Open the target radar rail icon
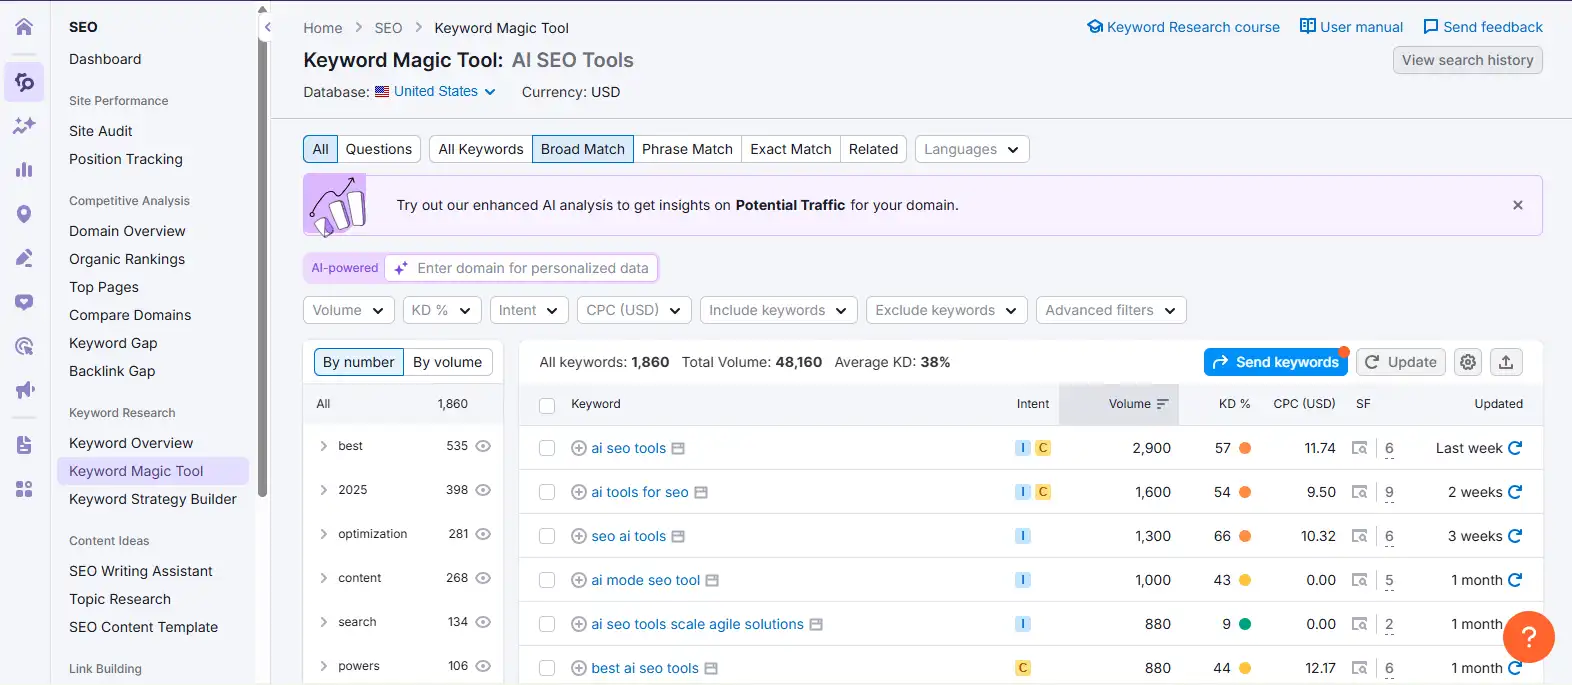 tap(24, 346)
